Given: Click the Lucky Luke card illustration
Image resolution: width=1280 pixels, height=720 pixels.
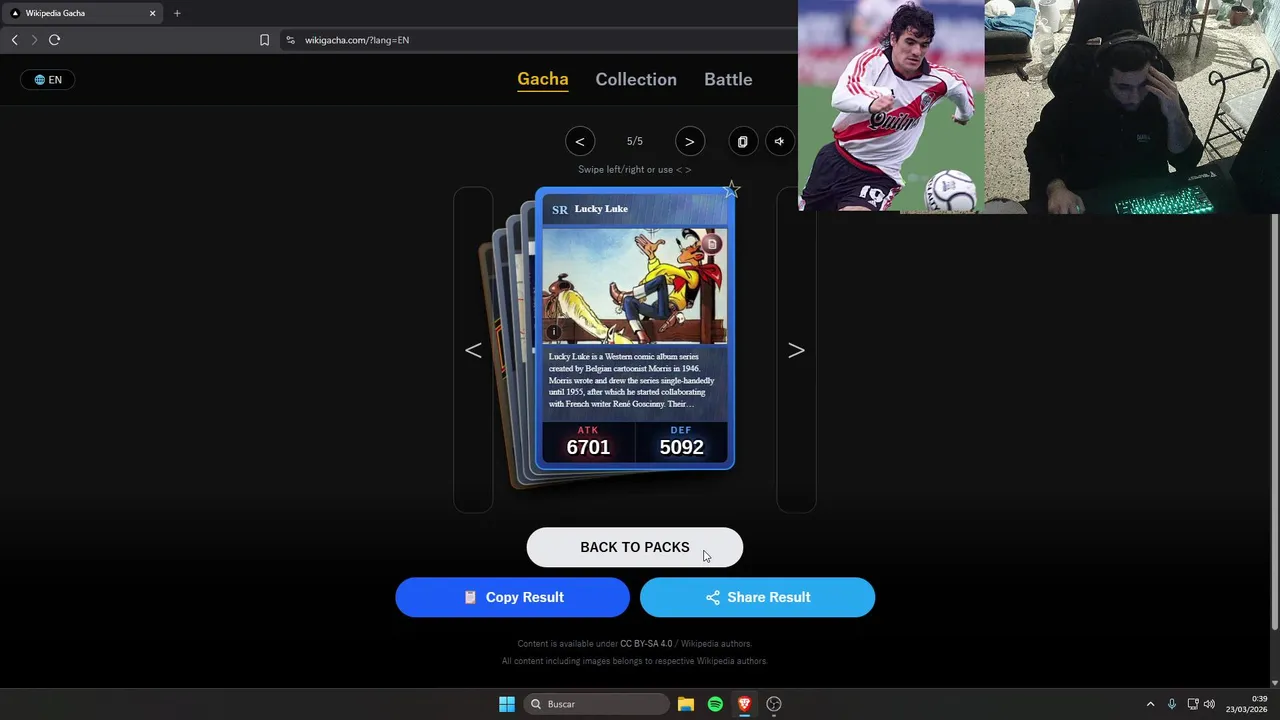Looking at the screenshot, I should tap(635, 286).
